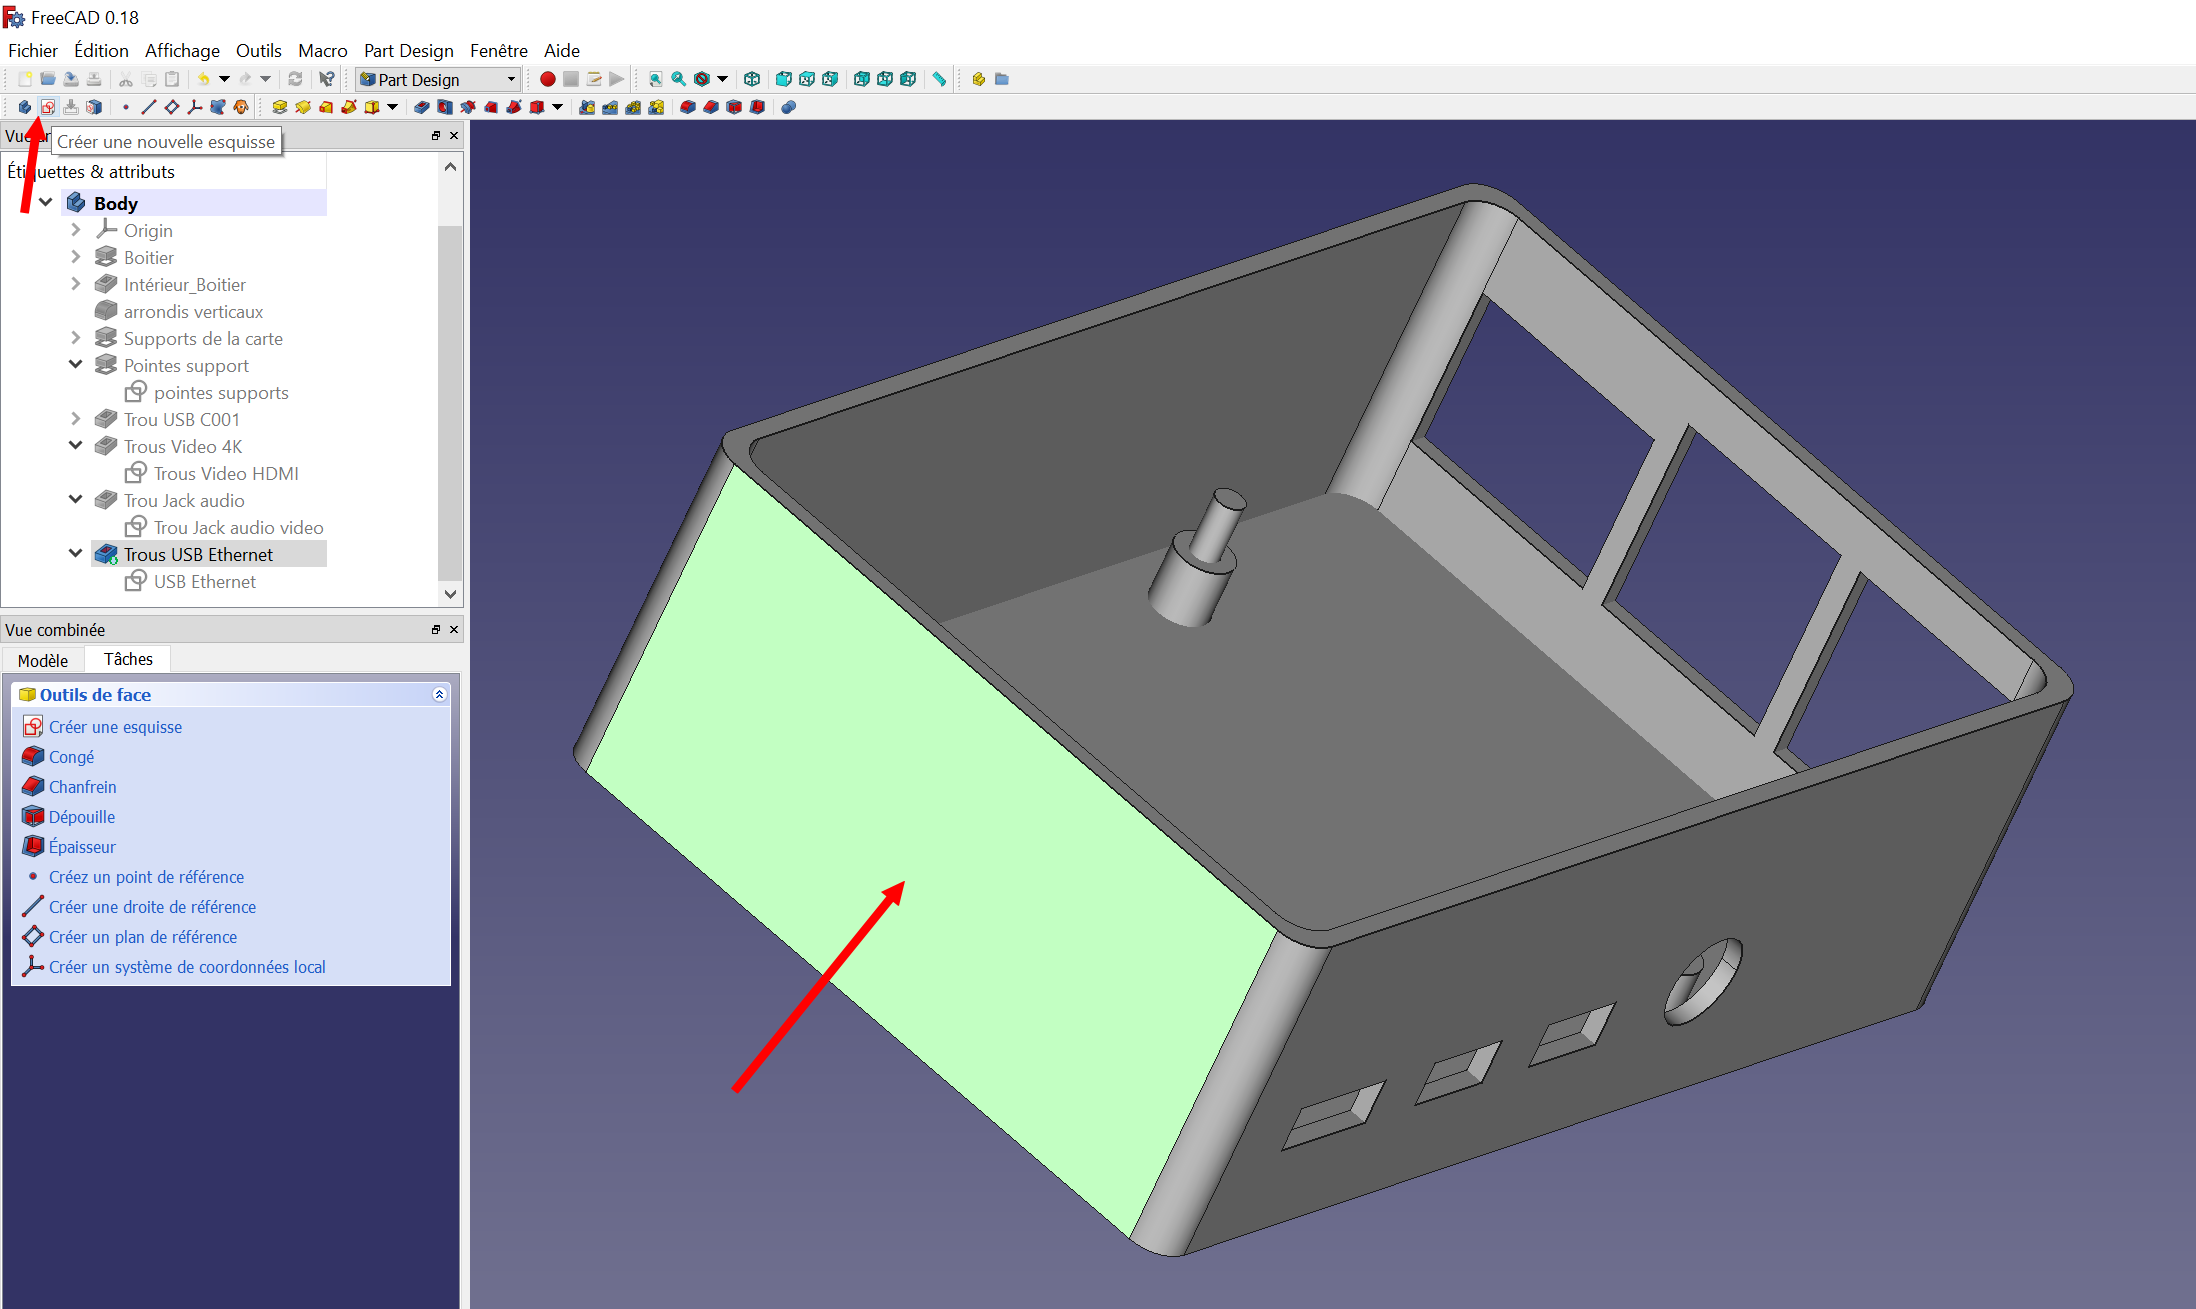Open the subtractive primitive dropdown arrow
The width and height of the screenshot is (2196, 1309).
(557, 107)
